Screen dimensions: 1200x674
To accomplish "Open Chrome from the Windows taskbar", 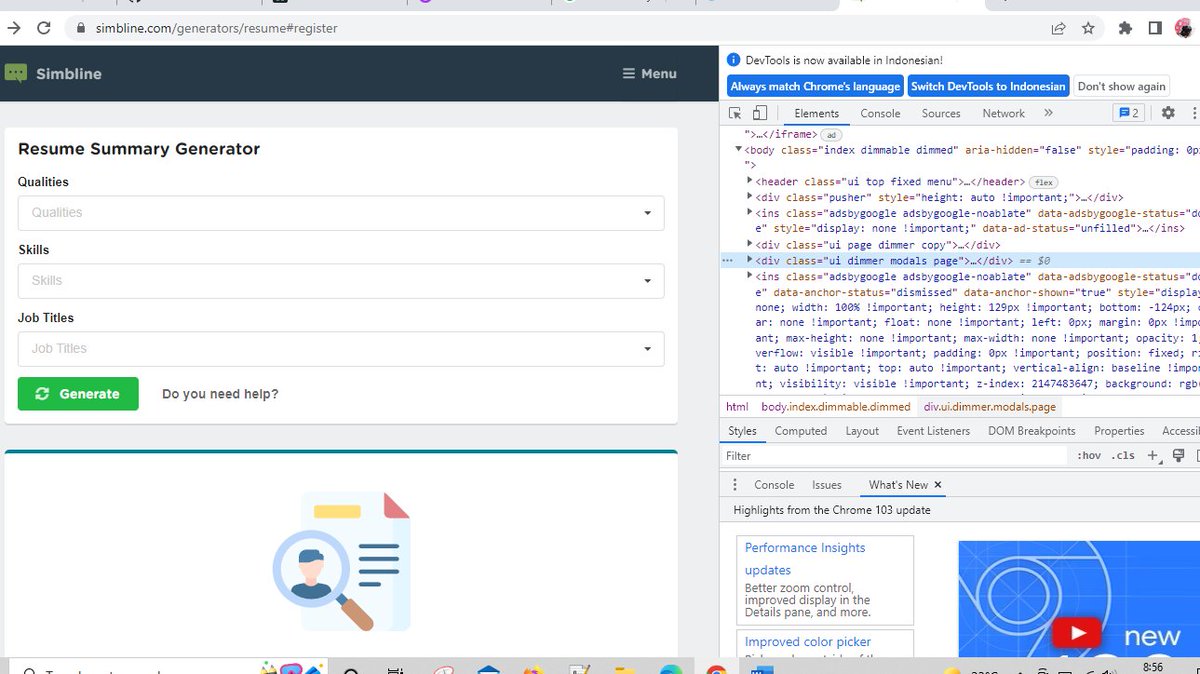I will pyautogui.click(x=716, y=671).
